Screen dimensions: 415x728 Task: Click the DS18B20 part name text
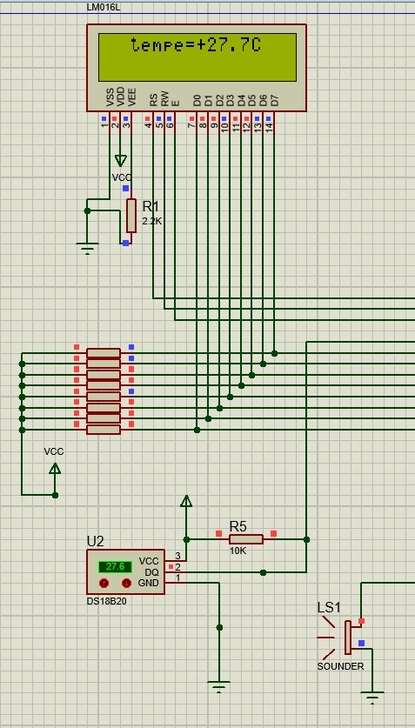pyautogui.click(x=107, y=601)
